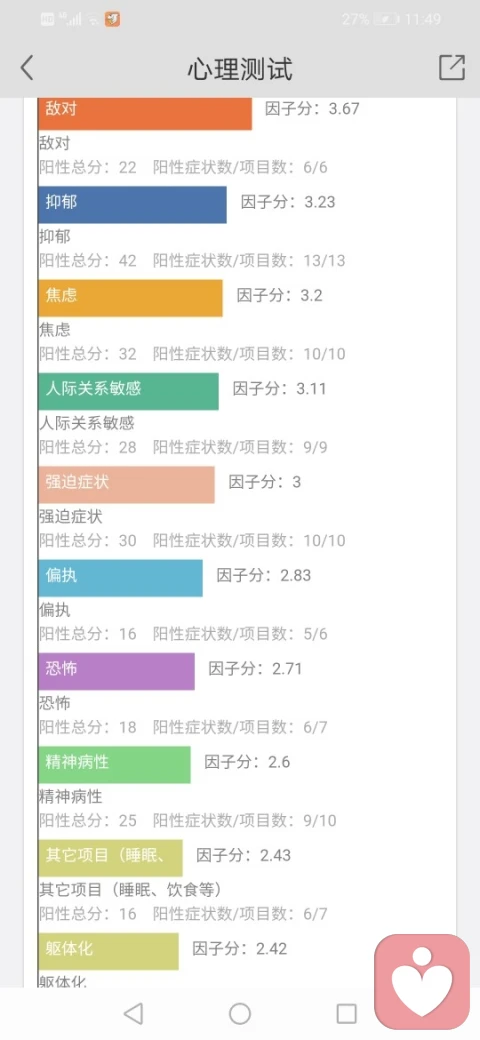This screenshot has height=1040, width=480.
Task: Tap Android recent apps square
Action: pyautogui.click(x=347, y=1013)
